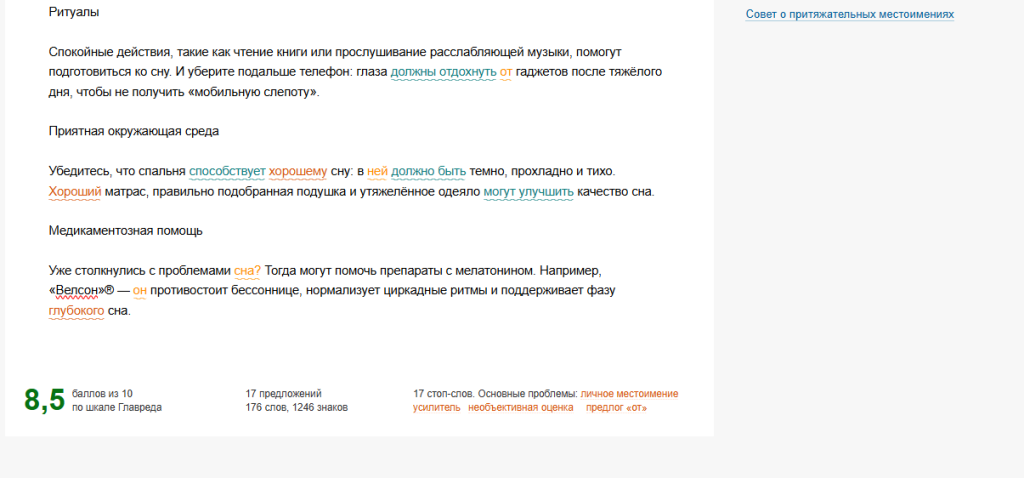Select 'необъективная оценка' problem category
Screen dimensions: 1024x478
pyautogui.click(x=520, y=407)
